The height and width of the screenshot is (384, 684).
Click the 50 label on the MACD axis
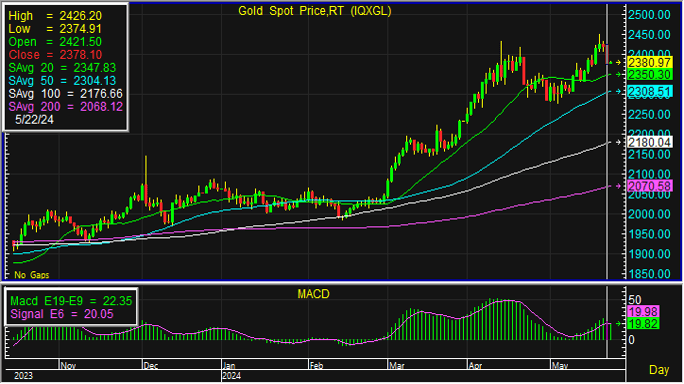[x=635, y=300]
